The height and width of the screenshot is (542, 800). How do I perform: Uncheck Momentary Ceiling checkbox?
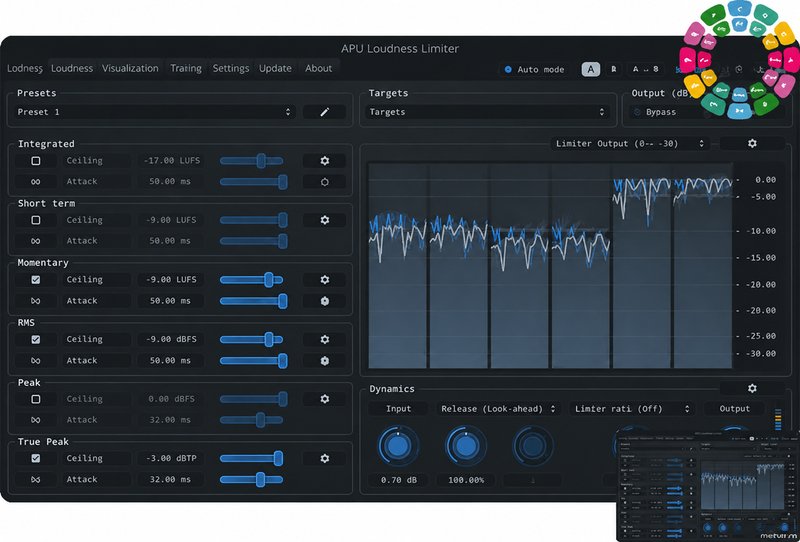coord(36,280)
